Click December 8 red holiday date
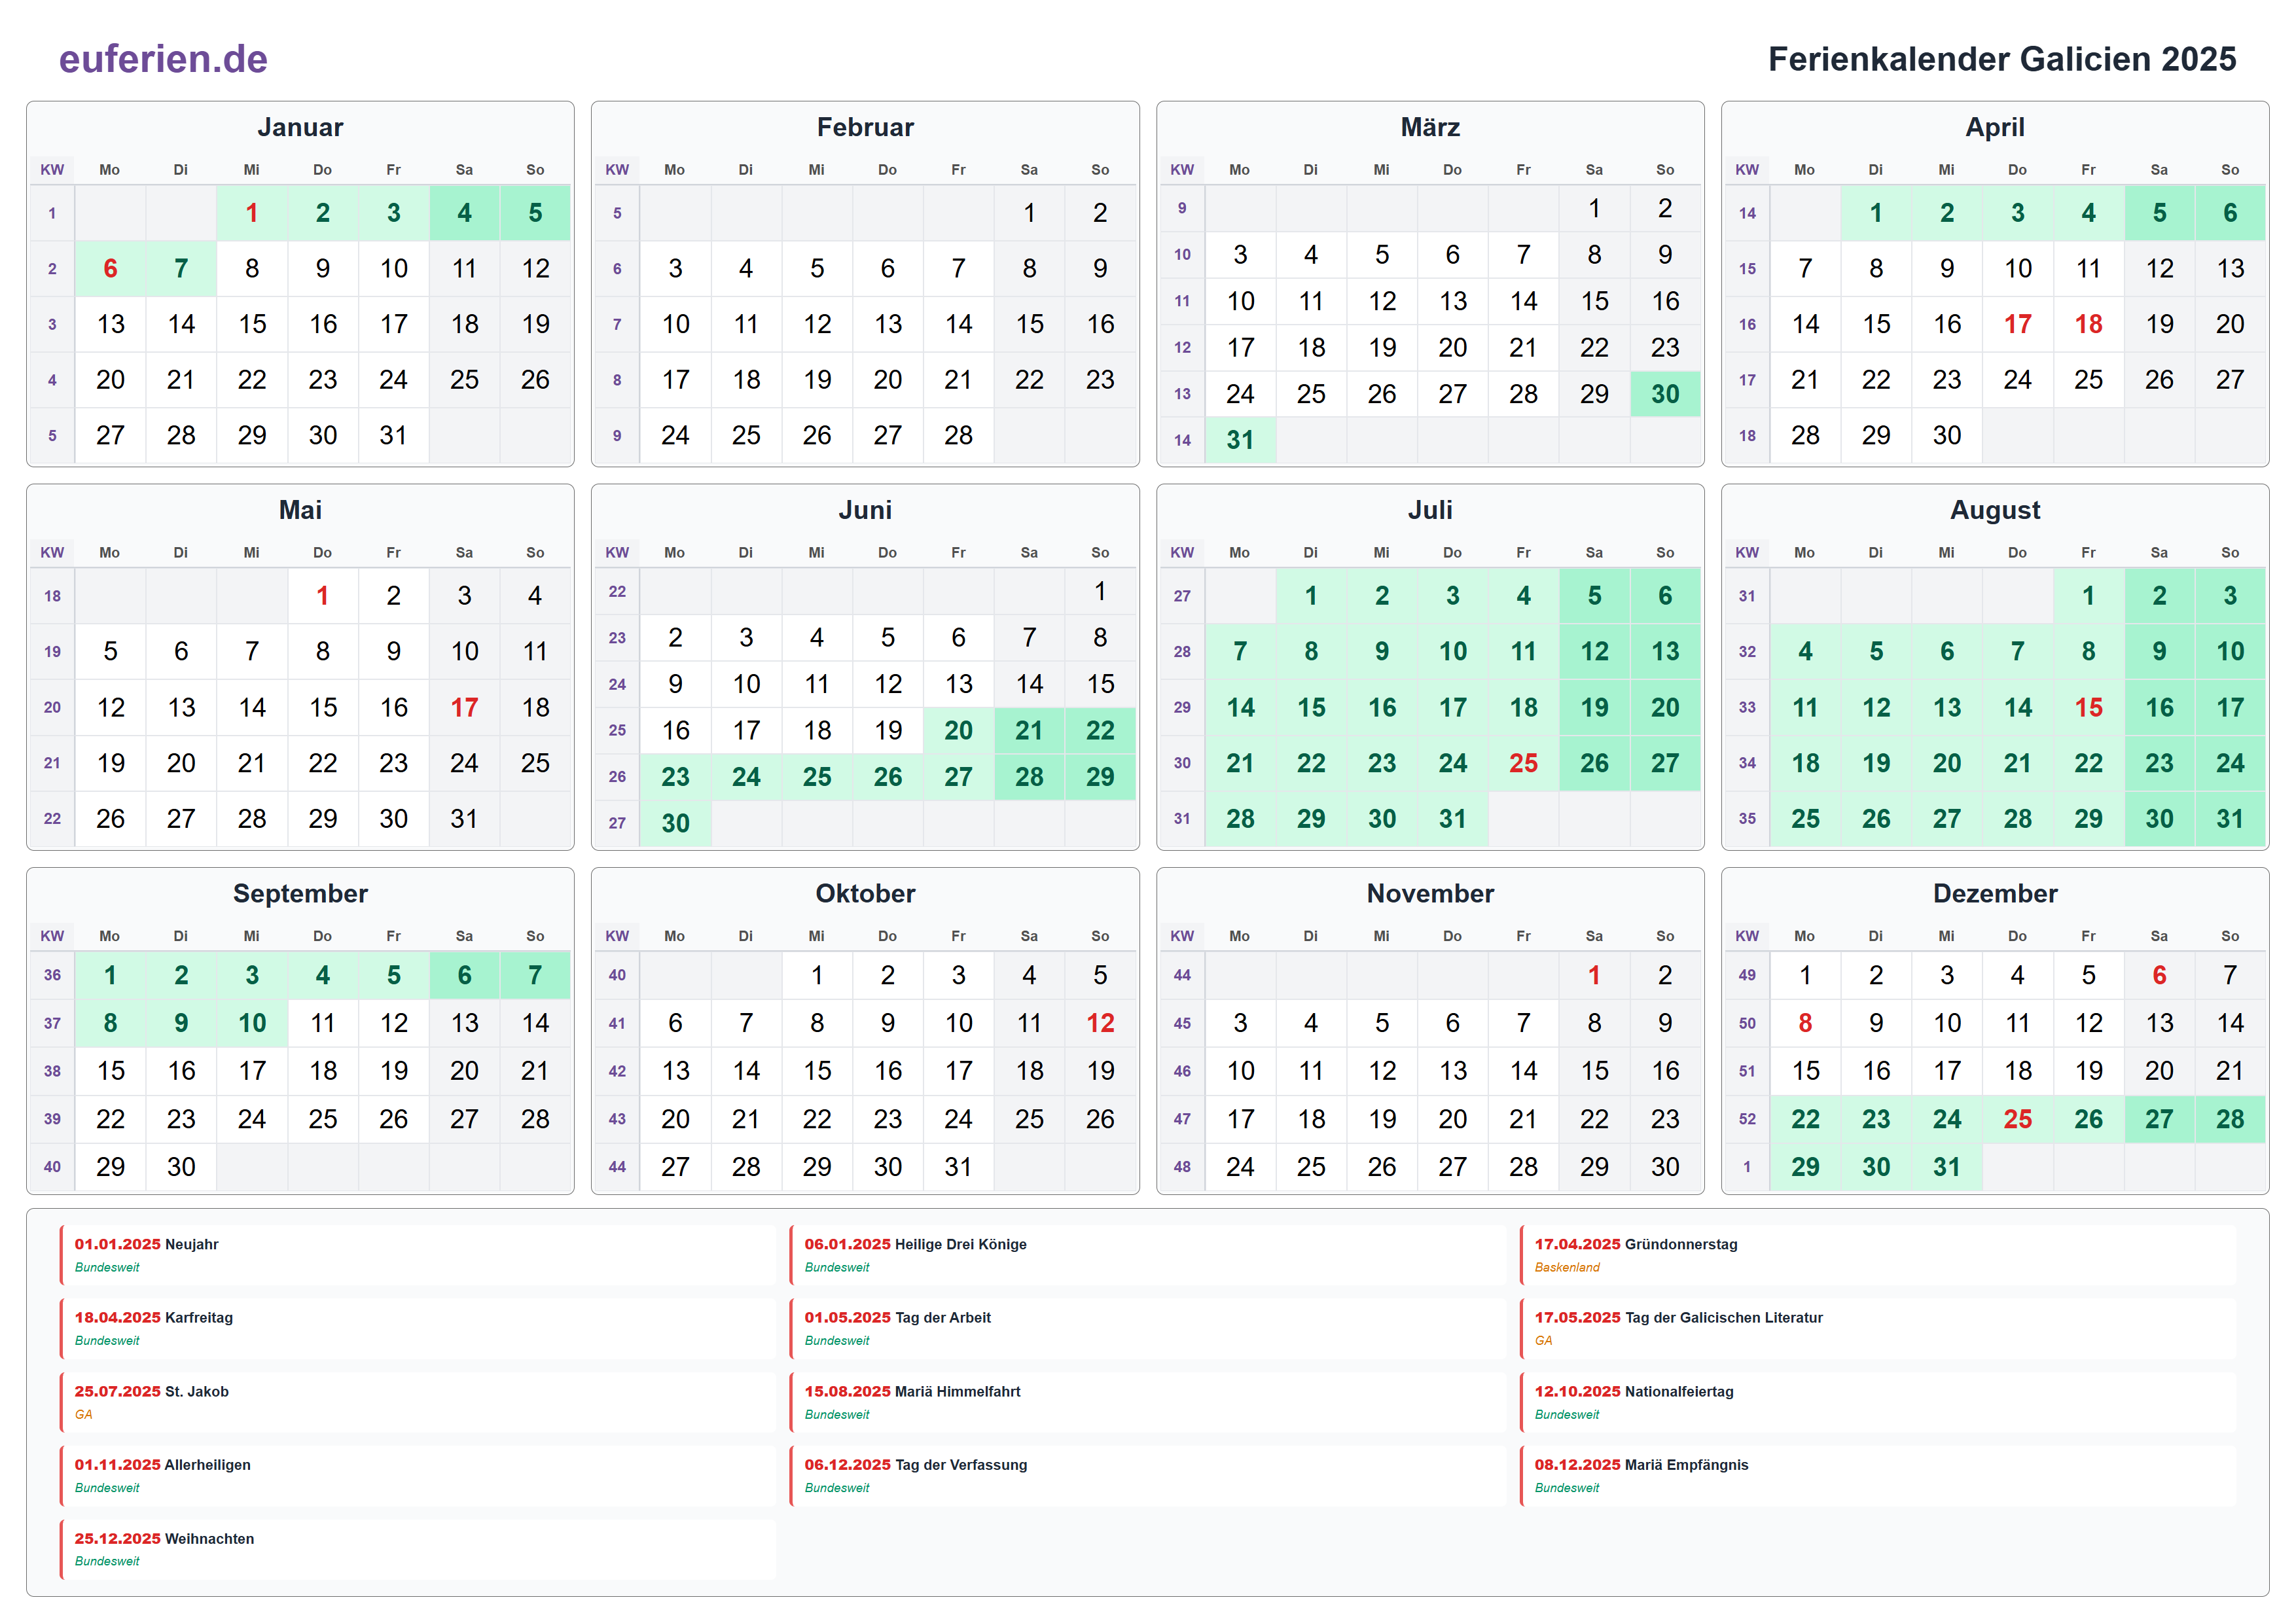 click(1805, 1023)
